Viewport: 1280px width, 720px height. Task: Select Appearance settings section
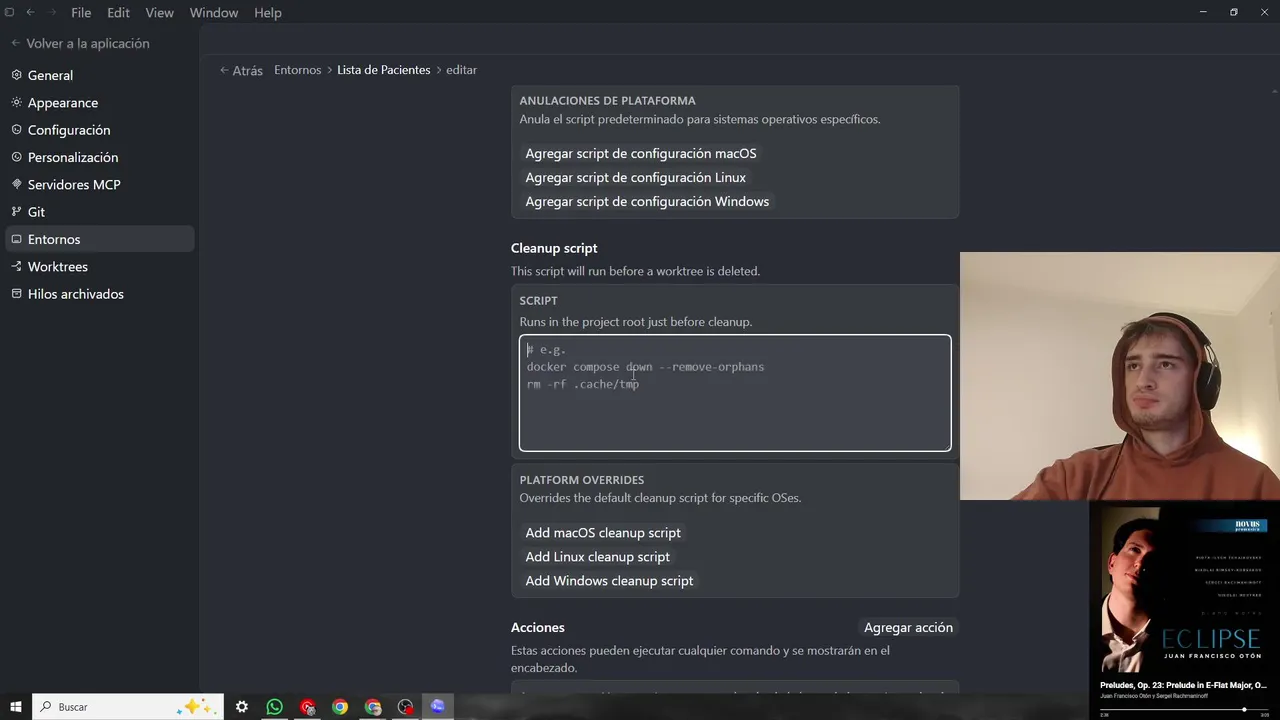click(99, 102)
